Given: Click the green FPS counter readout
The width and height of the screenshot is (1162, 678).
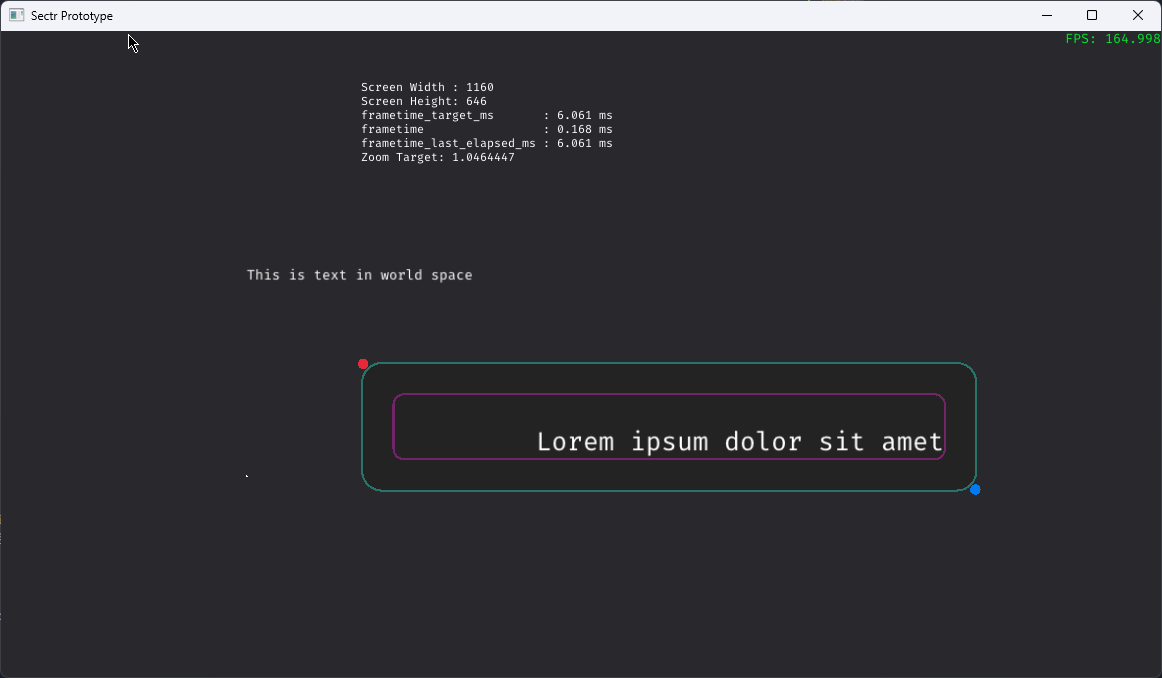Looking at the screenshot, I should pos(1112,39).
